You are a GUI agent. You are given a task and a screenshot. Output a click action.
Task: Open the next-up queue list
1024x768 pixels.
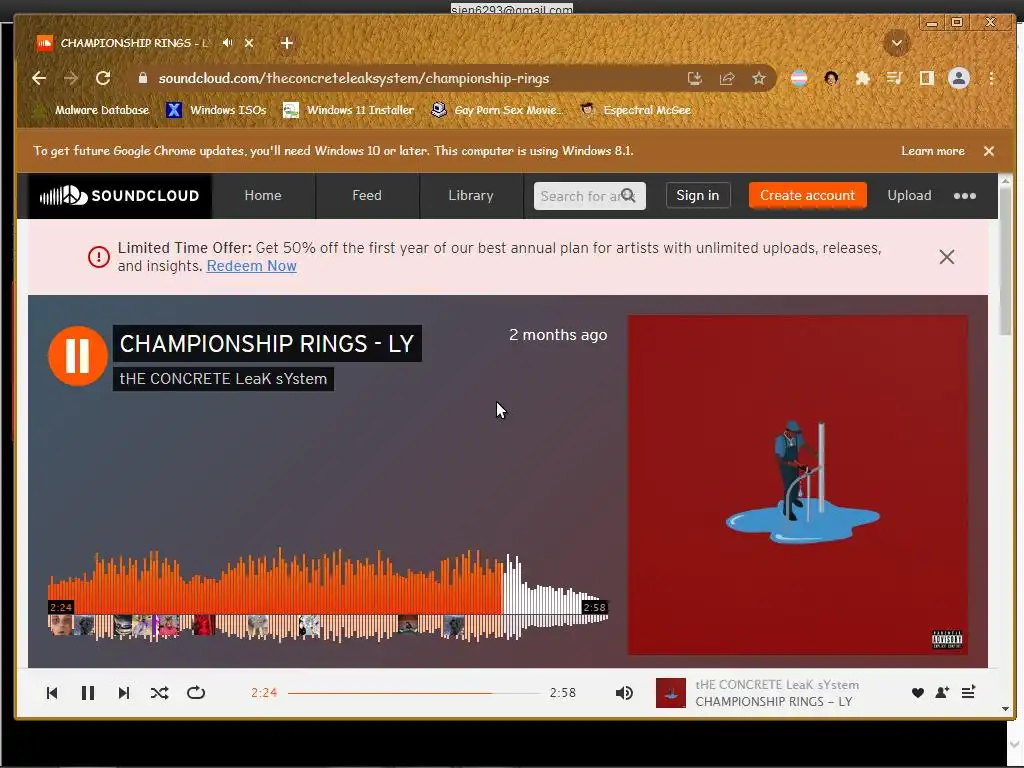pos(968,692)
